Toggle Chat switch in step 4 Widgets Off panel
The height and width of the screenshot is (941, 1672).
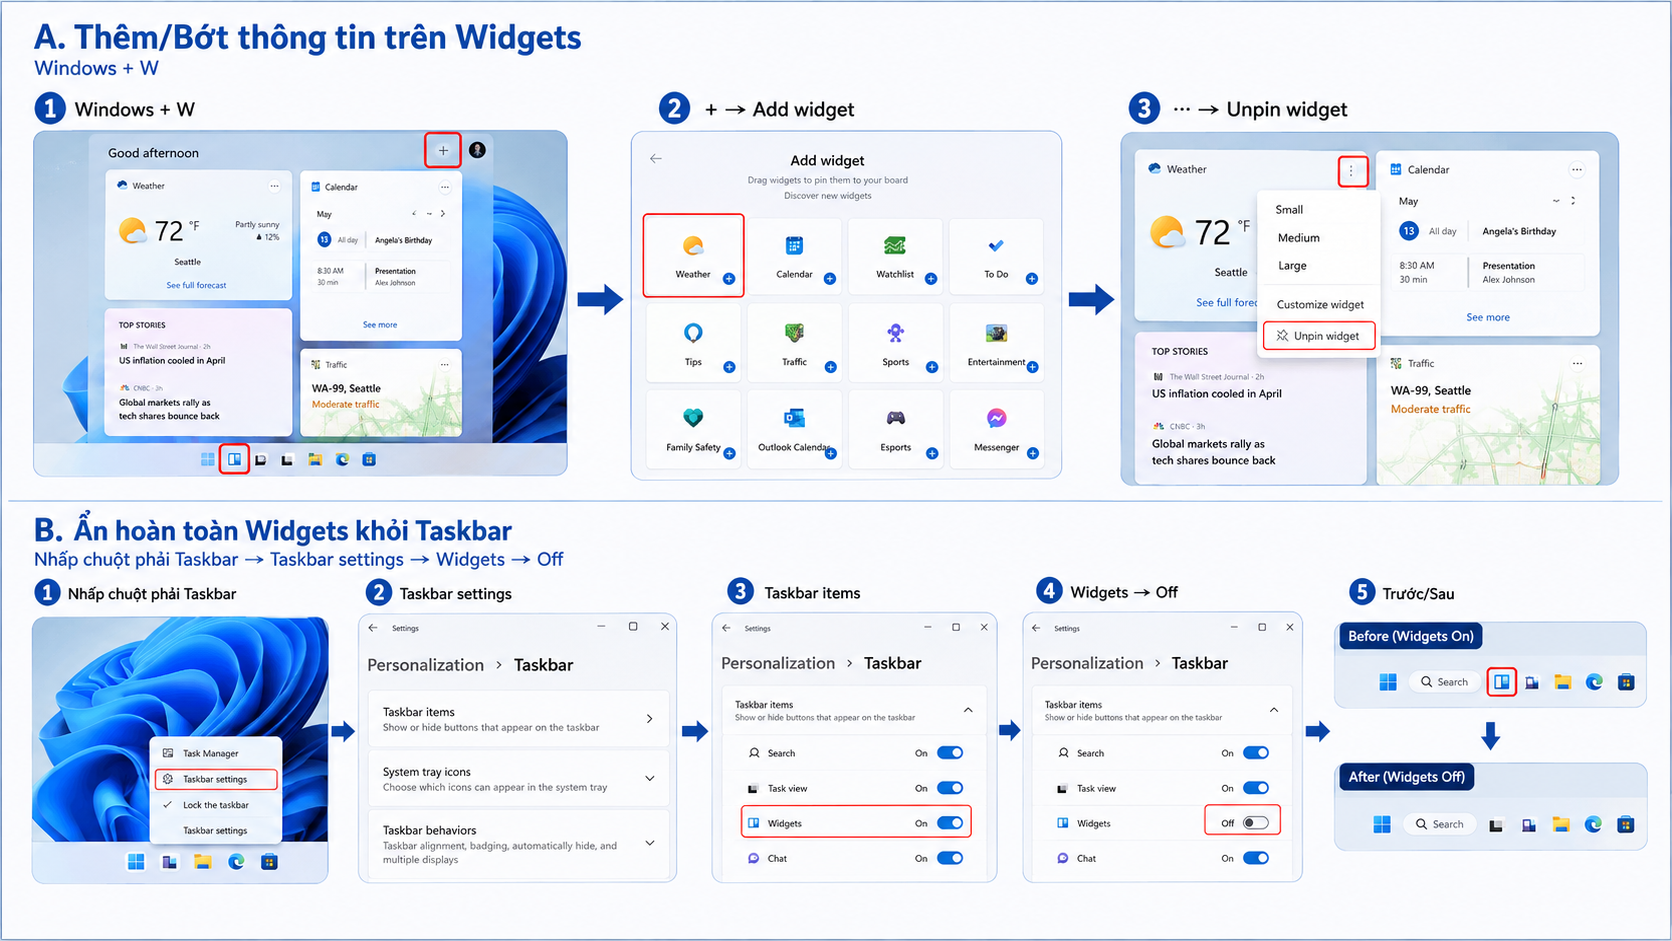point(1256,858)
